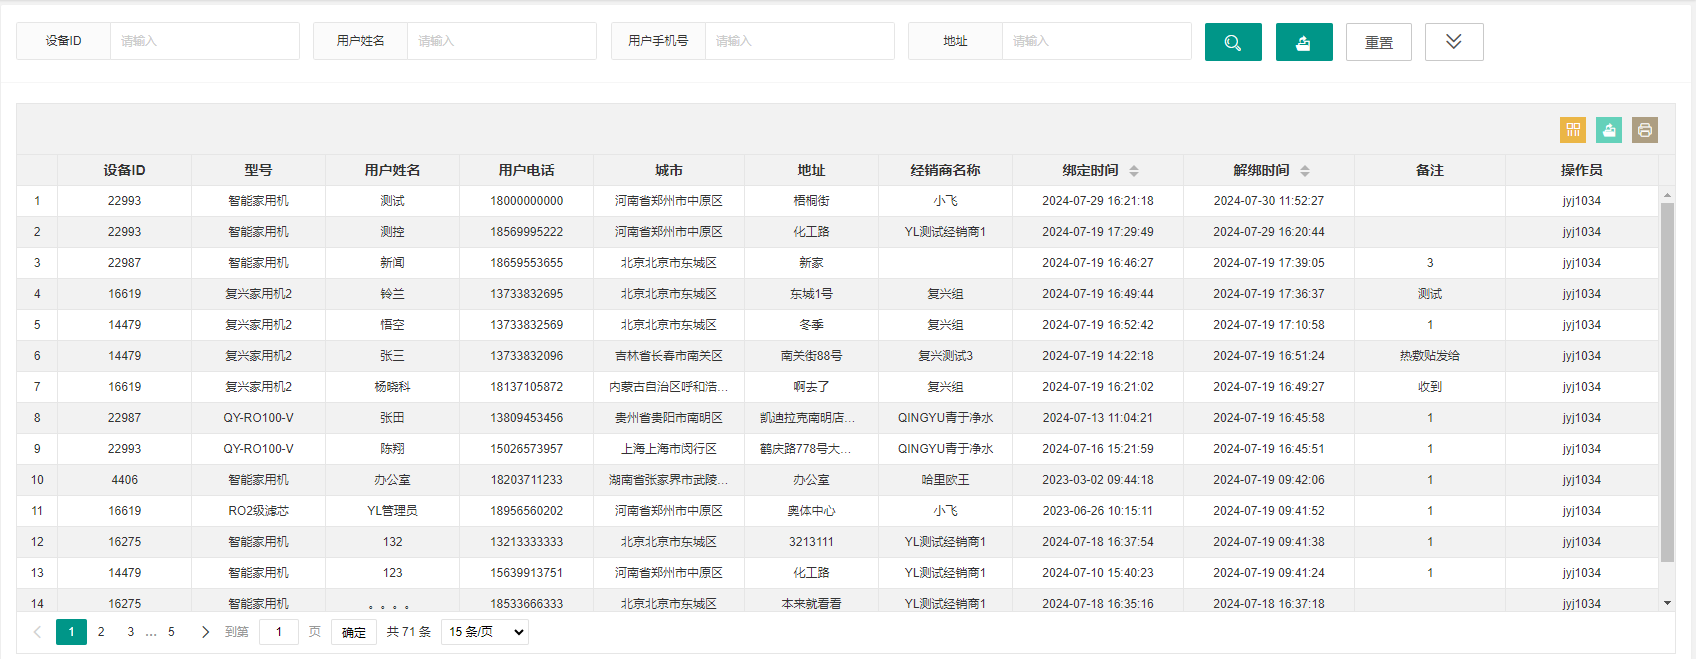The image size is (1696, 659).
Task: Click city 吉林省长春市南关区 cell
Action: click(669, 356)
